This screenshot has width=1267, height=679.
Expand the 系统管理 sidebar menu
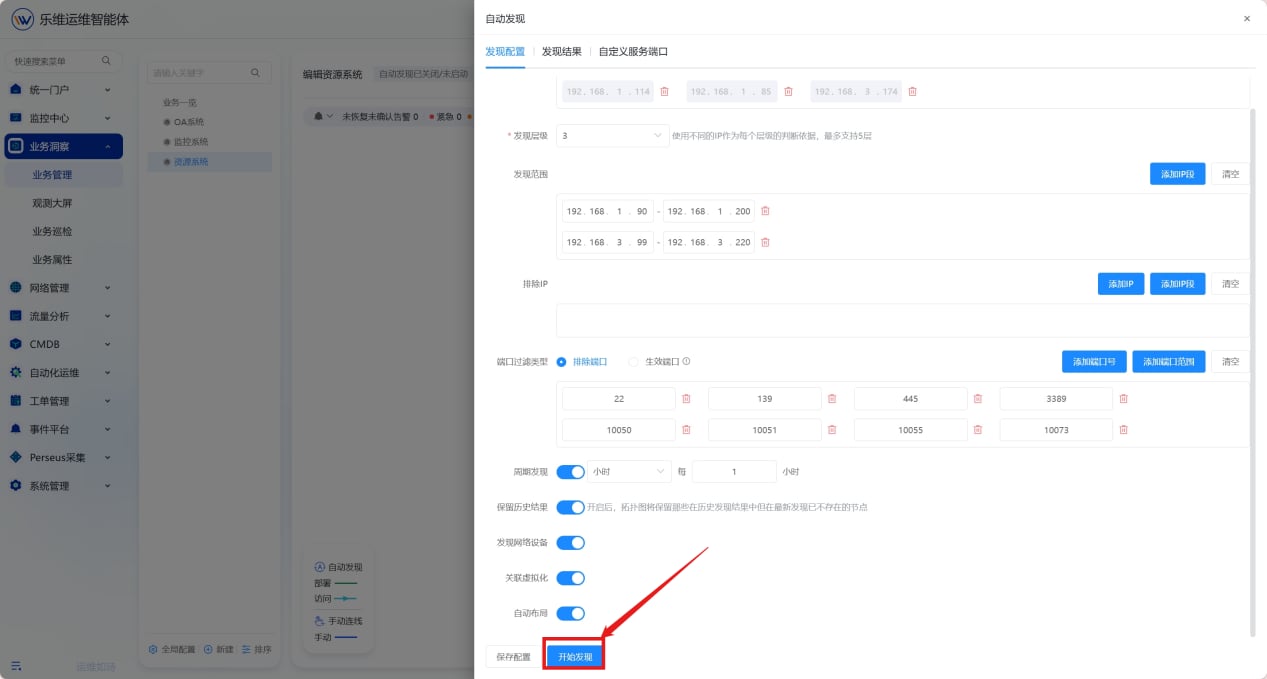pos(63,486)
